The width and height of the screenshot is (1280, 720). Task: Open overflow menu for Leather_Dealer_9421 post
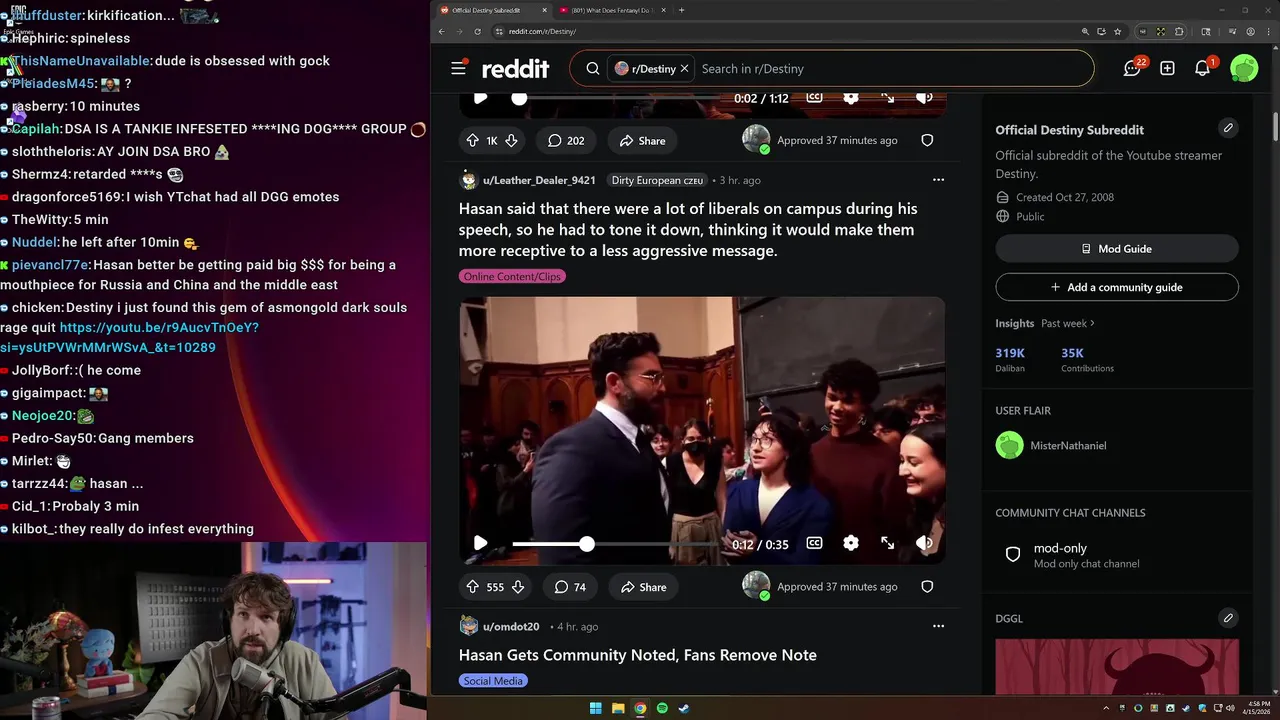tap(938, 180)
